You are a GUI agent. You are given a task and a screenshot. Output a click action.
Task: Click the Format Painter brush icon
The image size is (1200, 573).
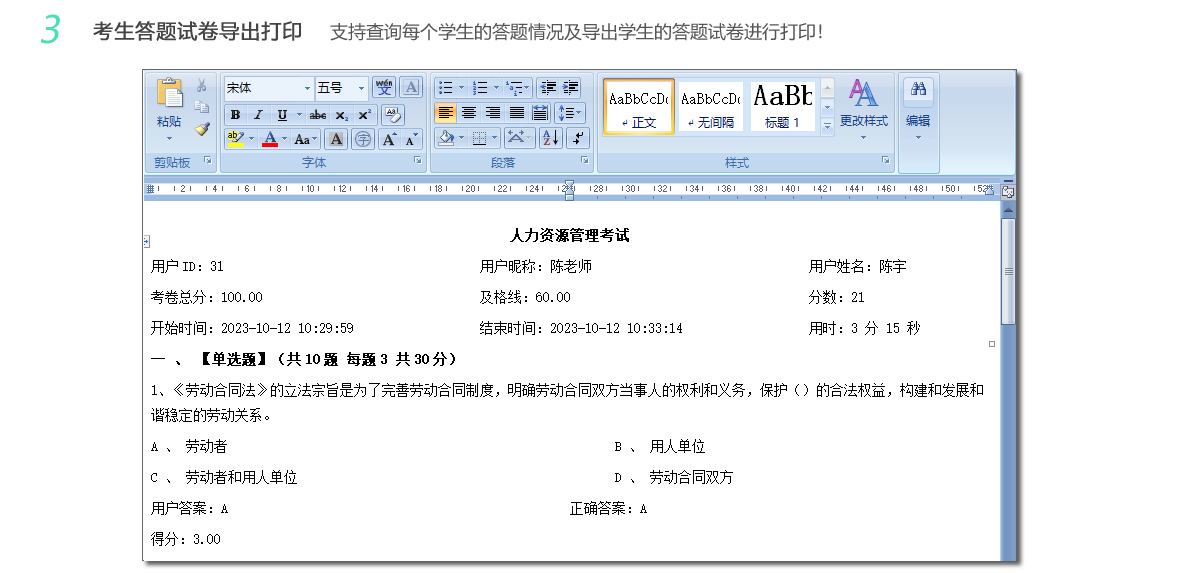(202, 129)
